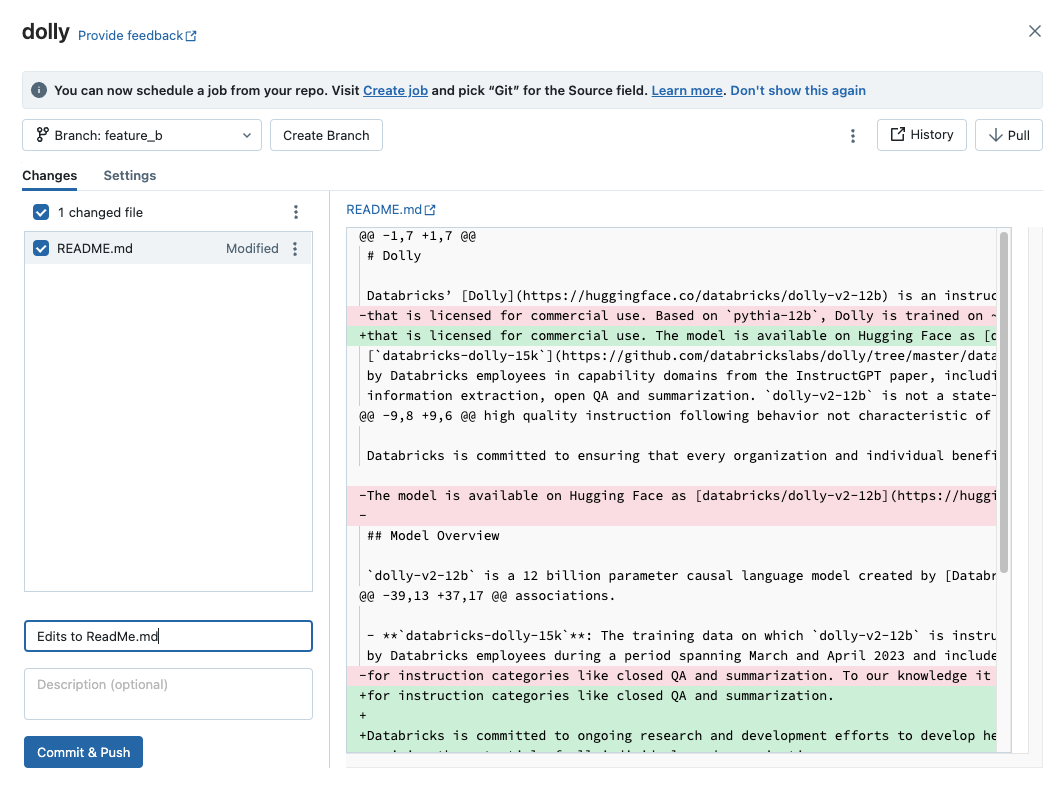Viewport: 1063px width, 798px height.
Task: Uncheck the README.md file checkbox
Action: (40, 248)
